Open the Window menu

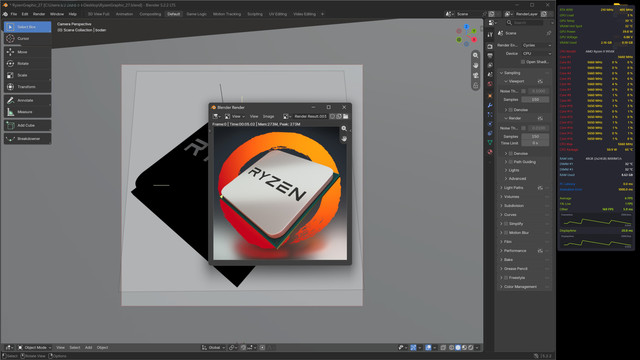point(57,14)
